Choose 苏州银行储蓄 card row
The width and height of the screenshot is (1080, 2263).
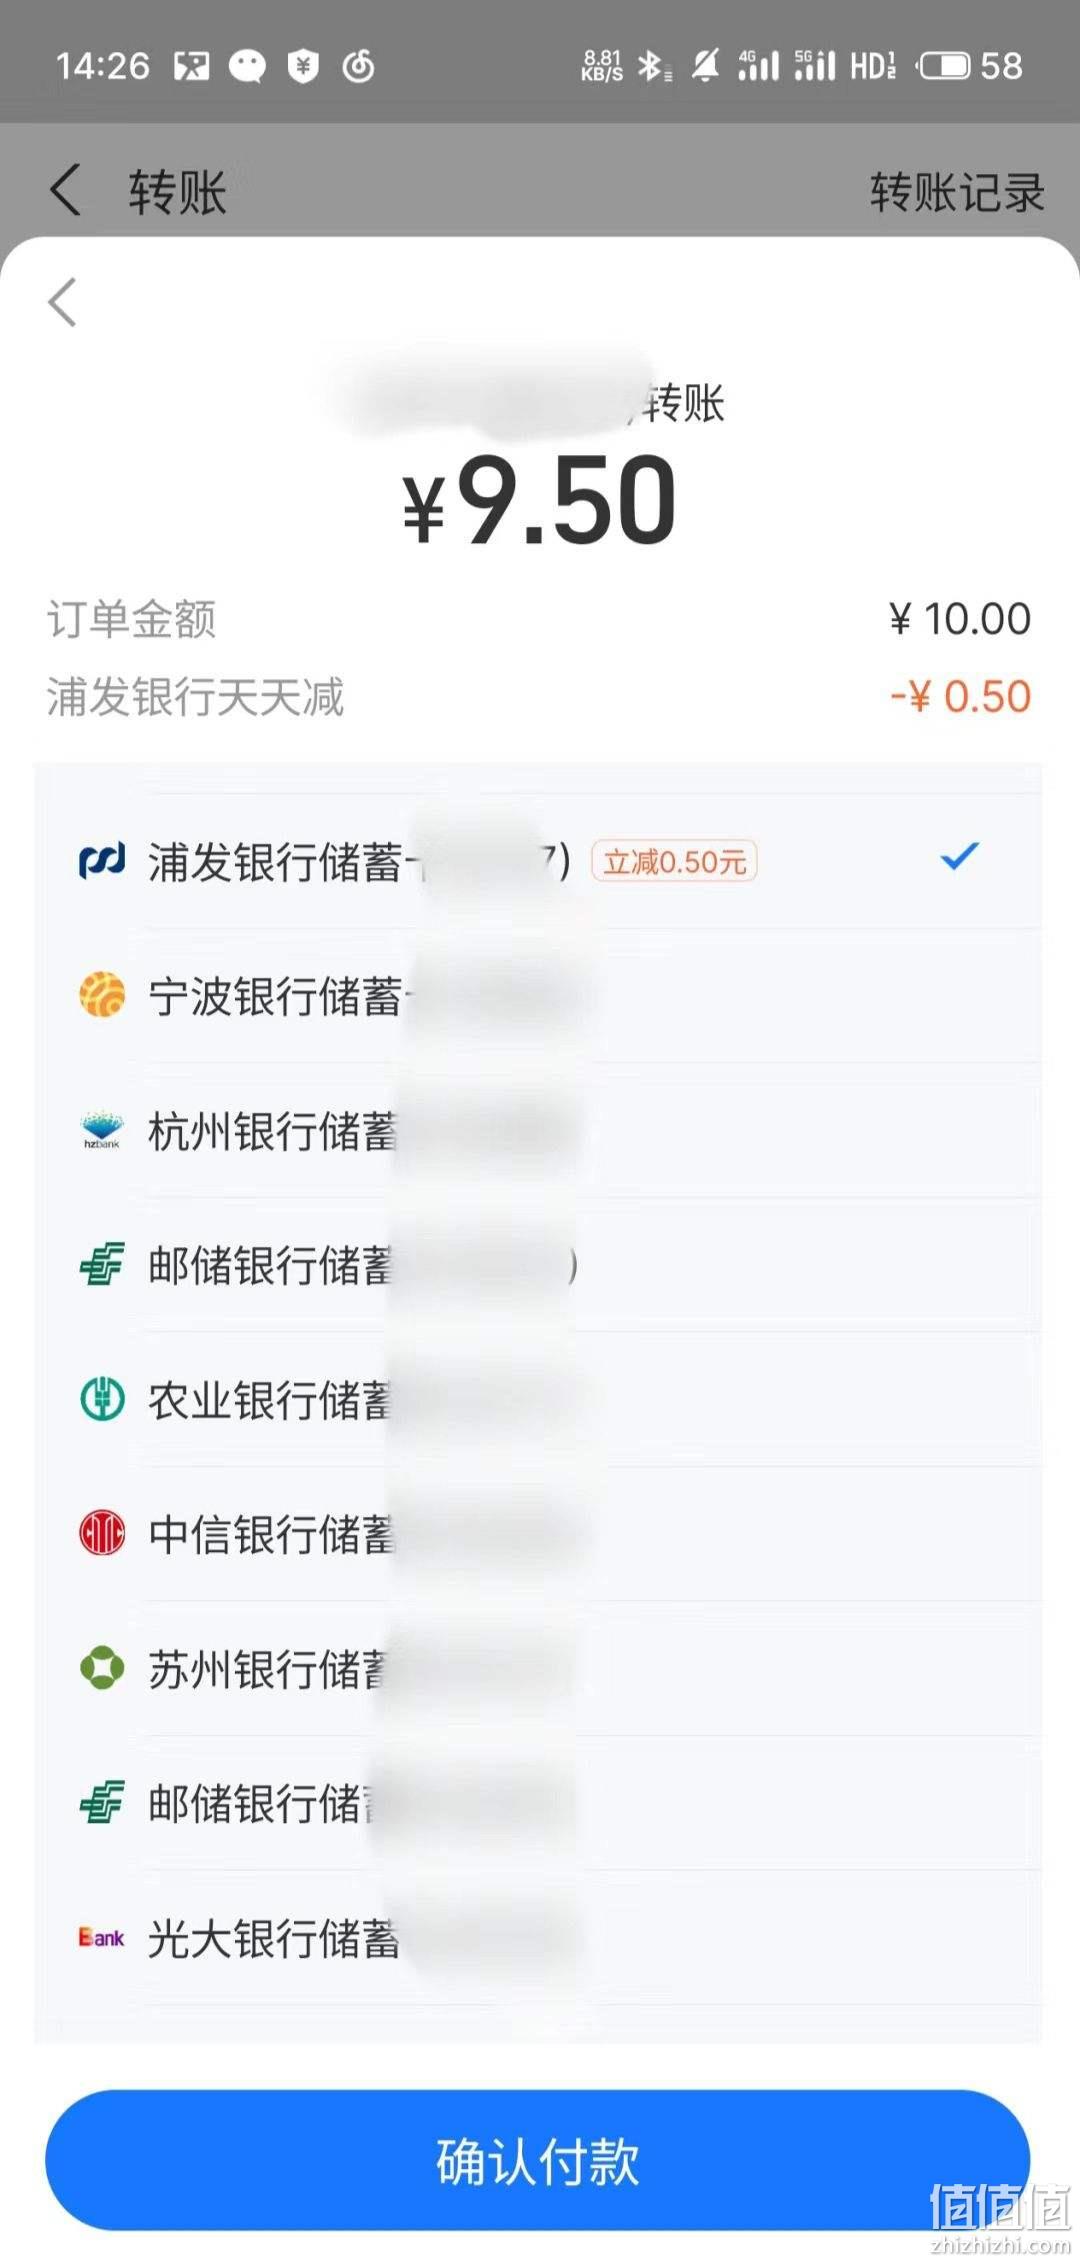538,1668
